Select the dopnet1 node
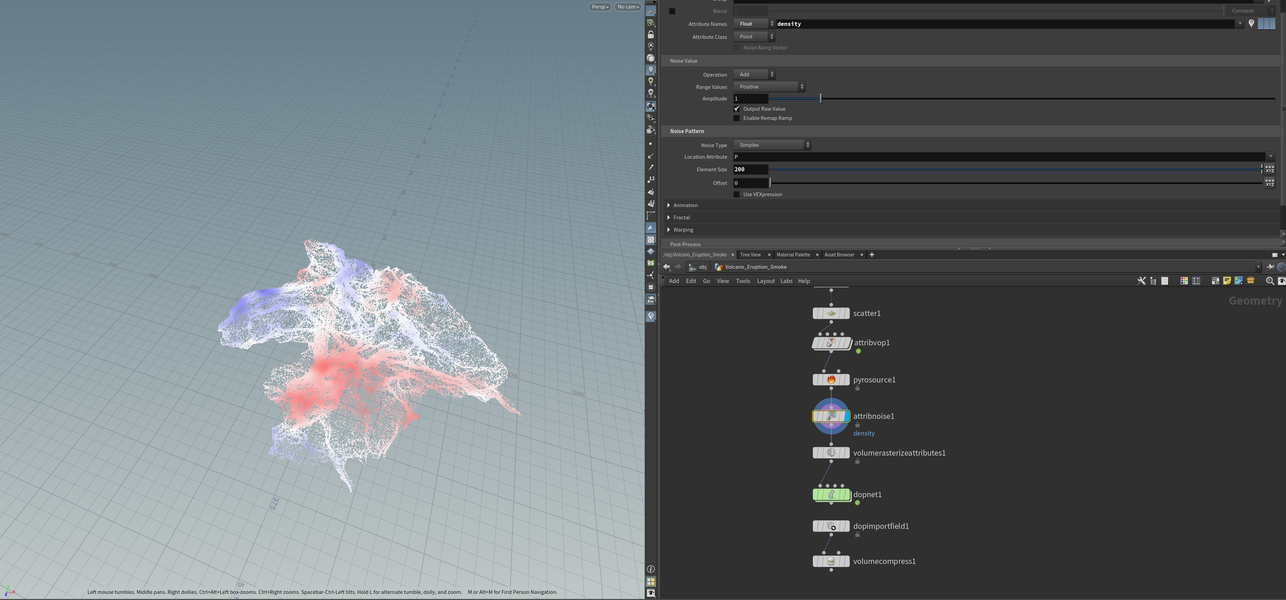This screenshot has width=1286, height=600. pyautogui.click(x=831, y=494)
